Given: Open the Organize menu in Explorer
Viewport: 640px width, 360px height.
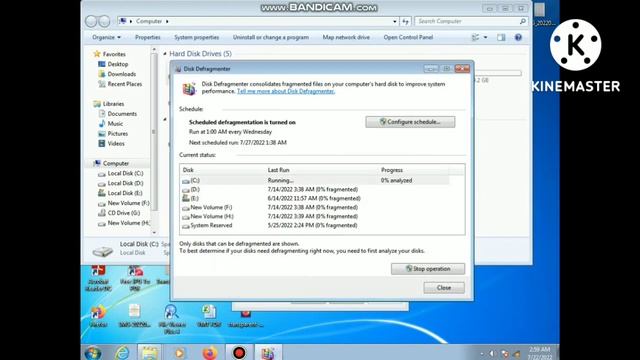Looking at the screenshot, I should [x=106, y=37].
